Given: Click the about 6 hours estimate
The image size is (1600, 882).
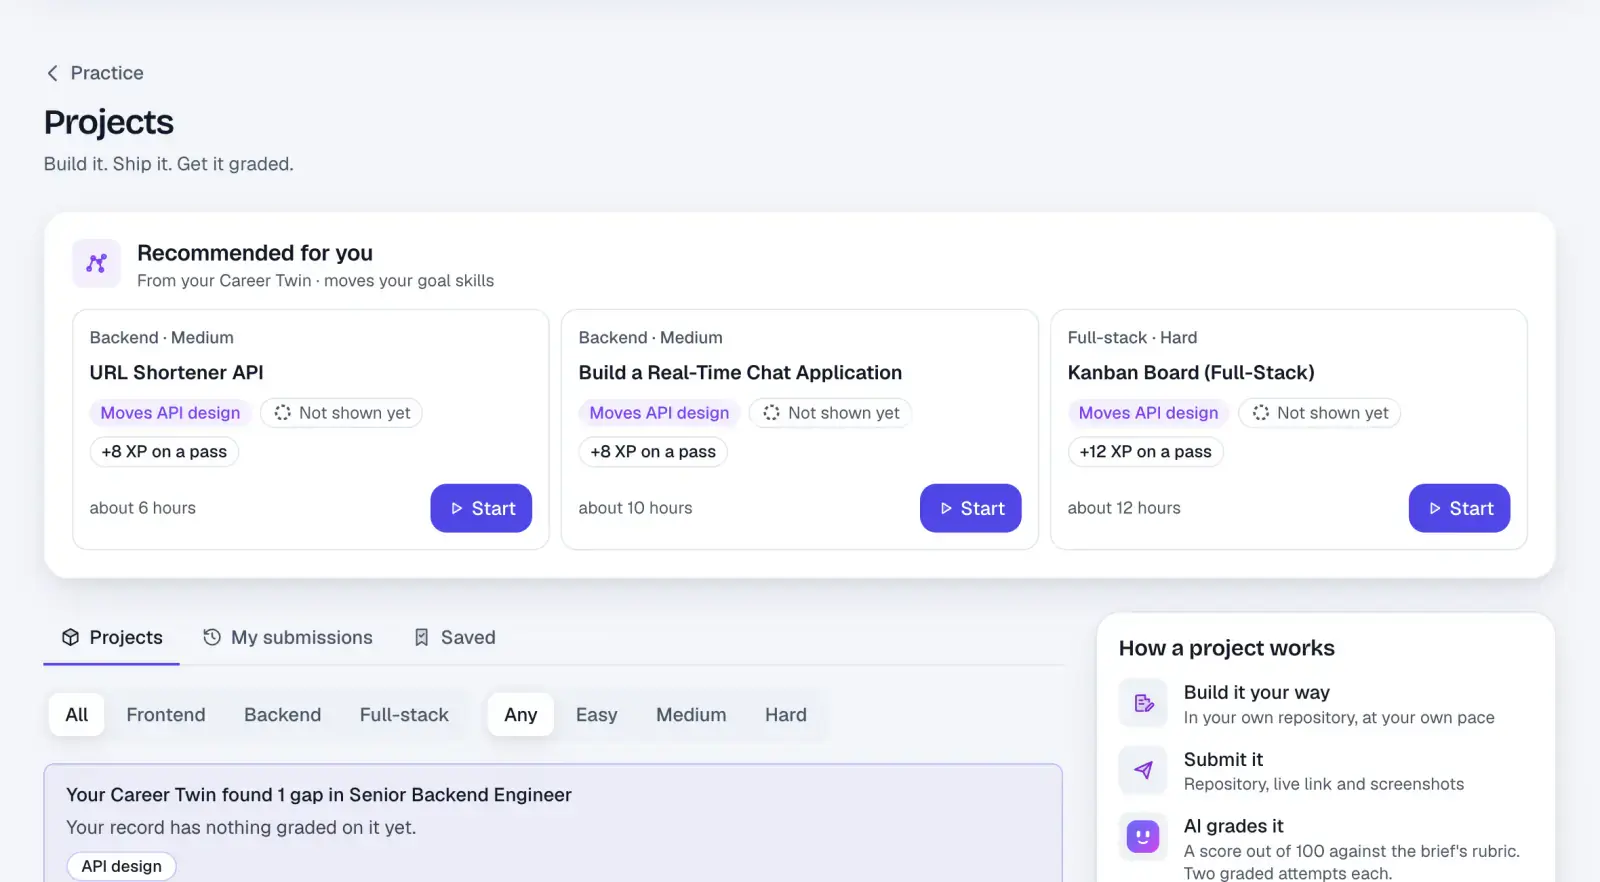Looking at the screenshot, I should click(x=143, y=508).
